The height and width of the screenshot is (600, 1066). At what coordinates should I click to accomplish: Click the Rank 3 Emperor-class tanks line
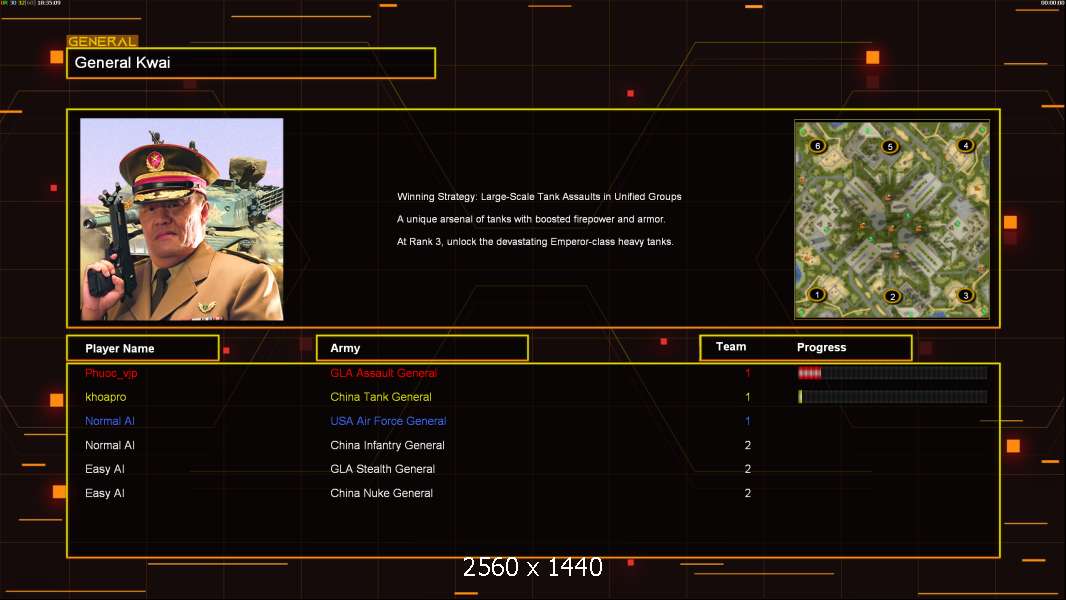(x=535, y=241)
